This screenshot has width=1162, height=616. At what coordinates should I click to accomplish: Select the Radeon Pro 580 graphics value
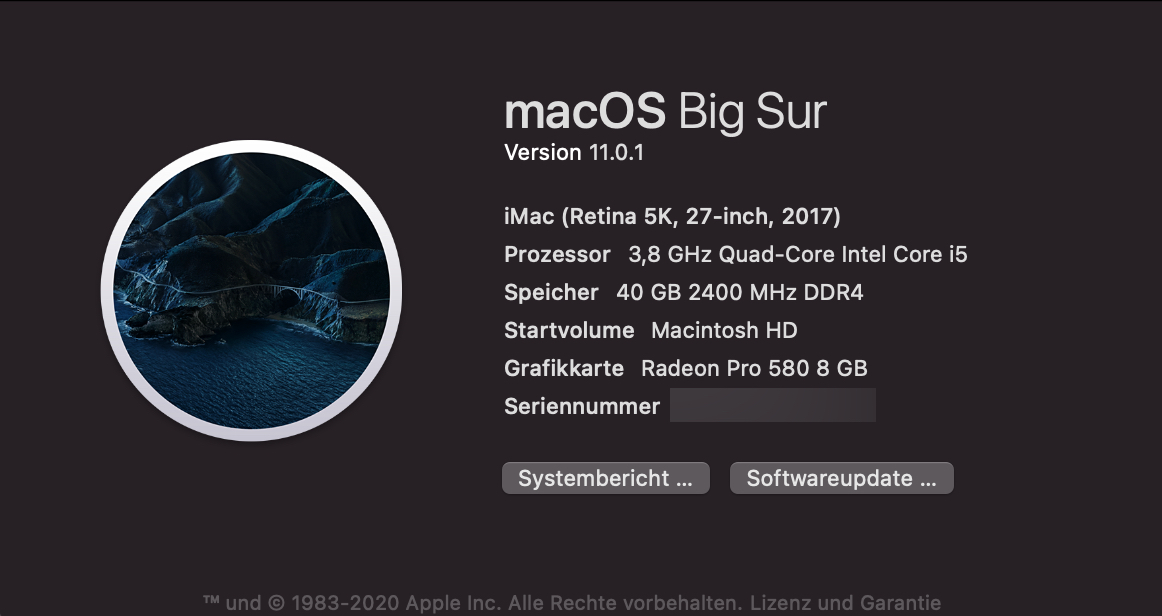coord(754,368)
